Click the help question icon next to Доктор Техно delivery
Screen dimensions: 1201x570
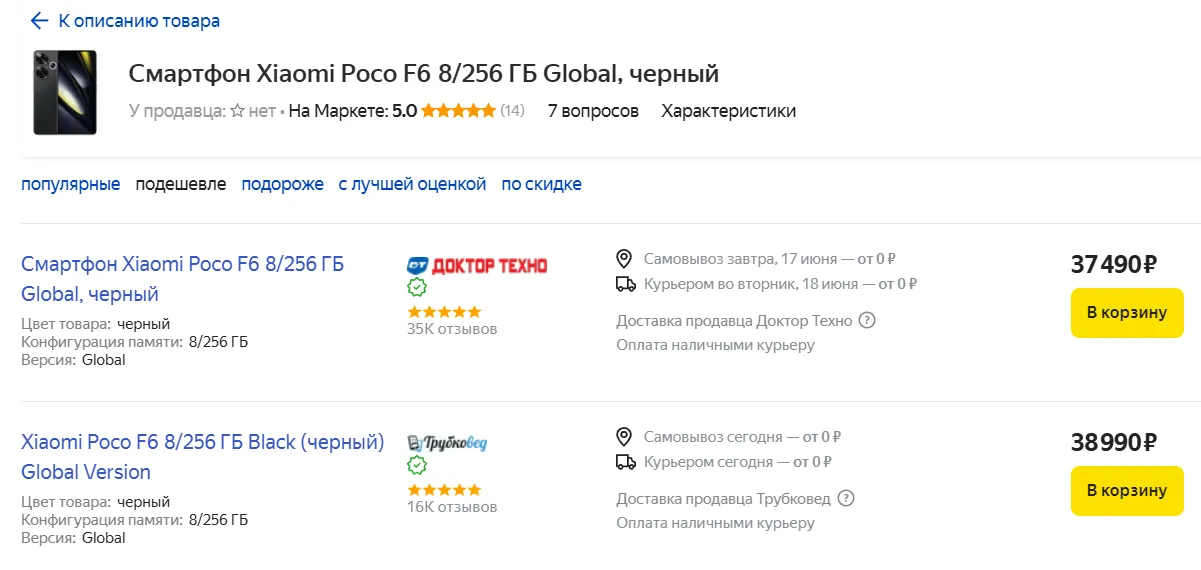pyautogui.click(x=867, y=321)
